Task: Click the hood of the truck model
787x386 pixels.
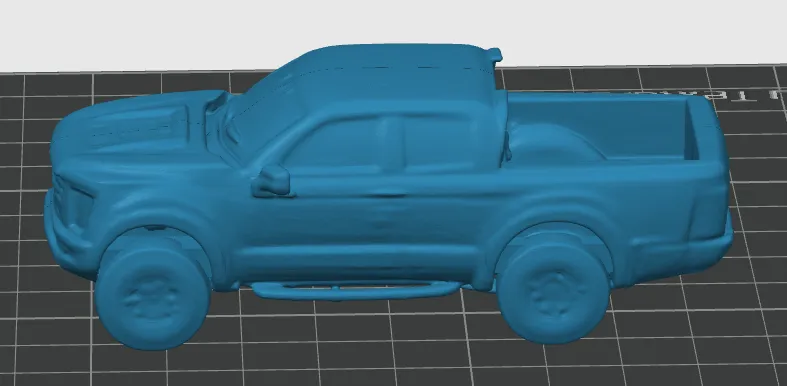Action: [x=130, y=123]
